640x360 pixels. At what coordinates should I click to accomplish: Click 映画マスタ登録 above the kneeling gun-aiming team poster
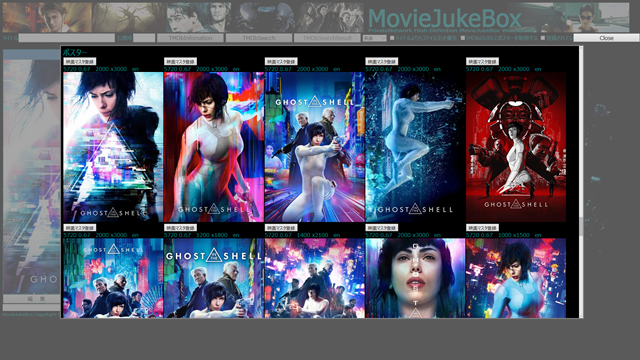tap(281, 62)
